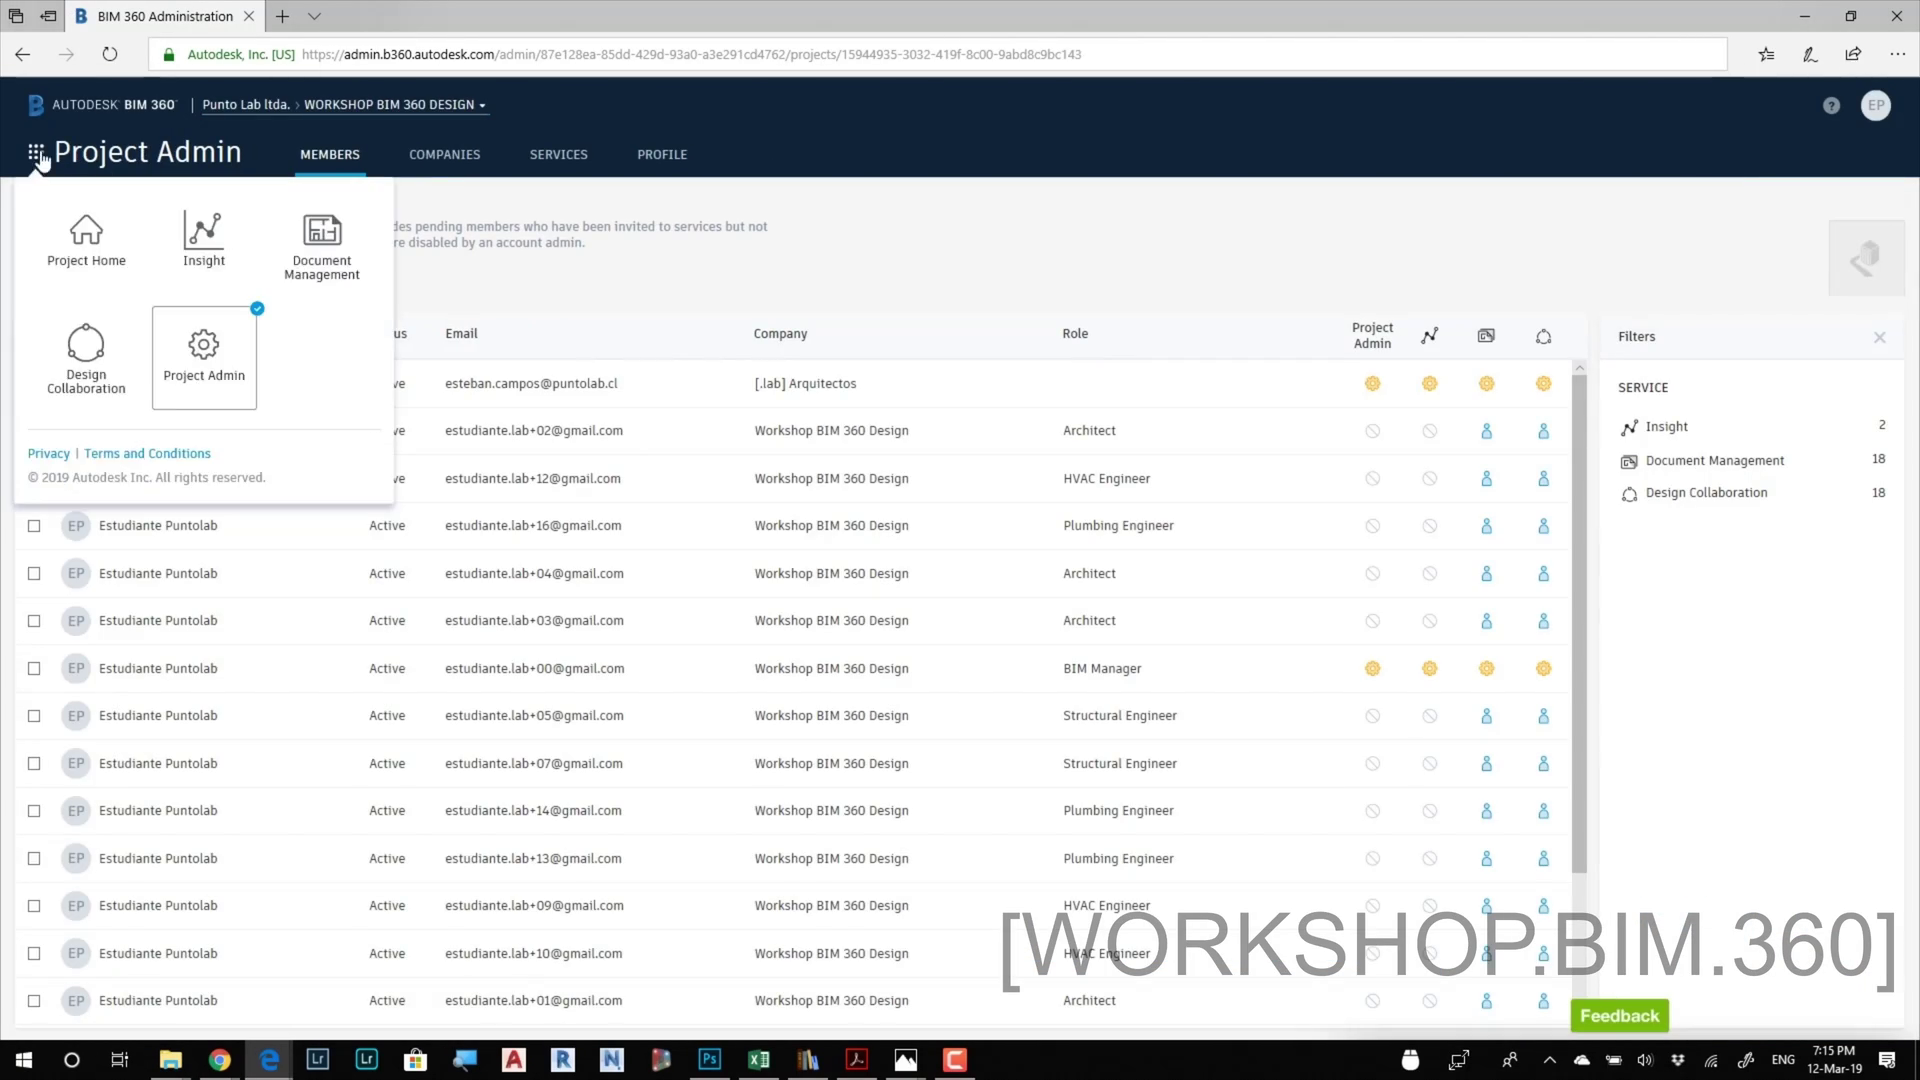The image size is (1920, 1080).
Task: Switch to the Services tab
Action: click(558, 155)
